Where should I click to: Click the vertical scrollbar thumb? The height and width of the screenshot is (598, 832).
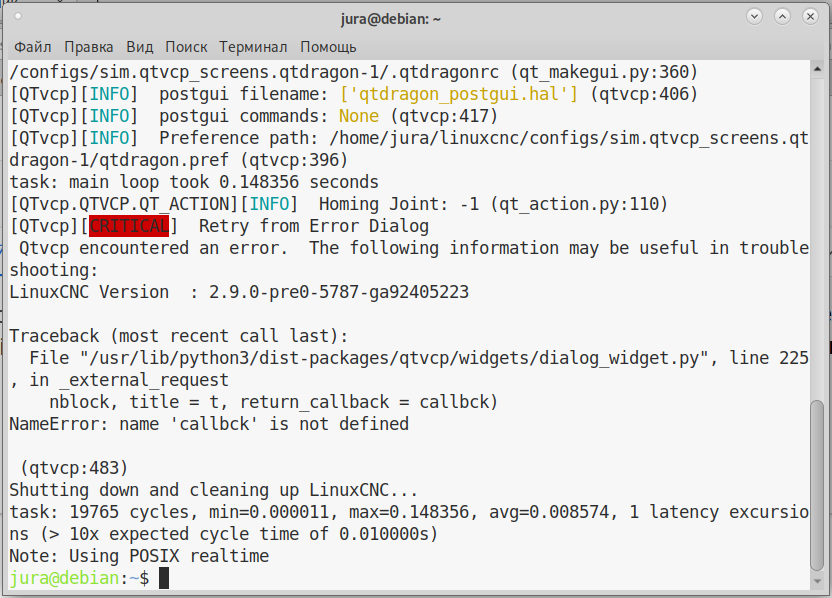818,486
